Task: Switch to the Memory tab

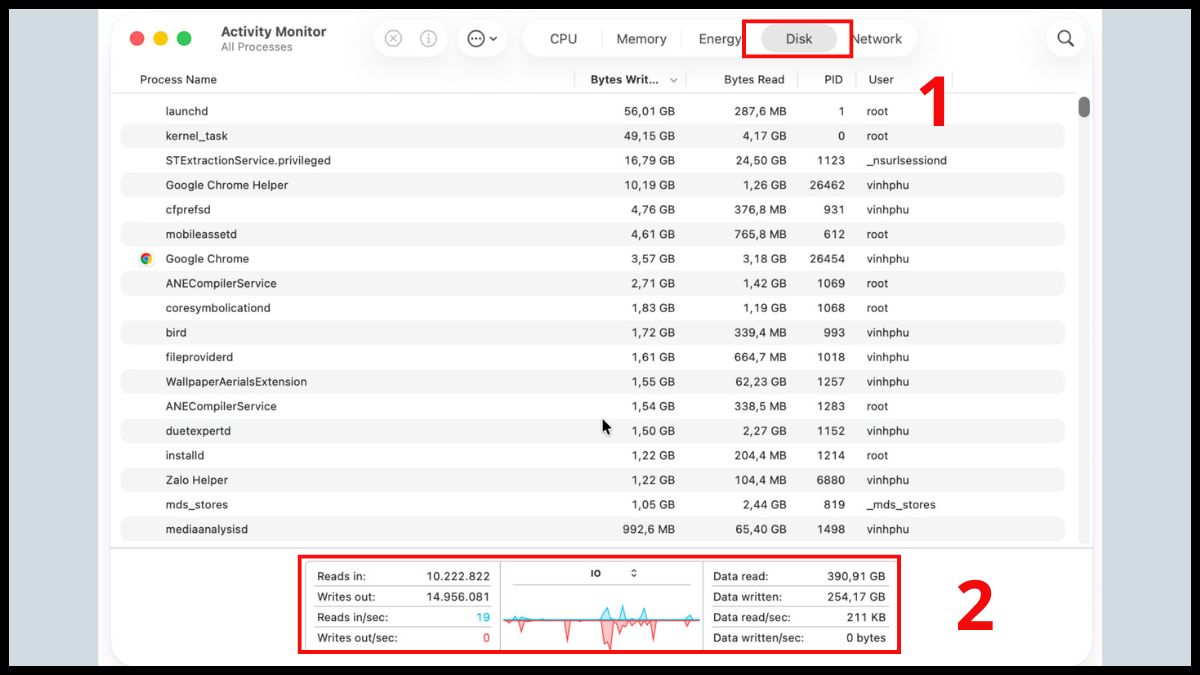Action: point(641,39)
